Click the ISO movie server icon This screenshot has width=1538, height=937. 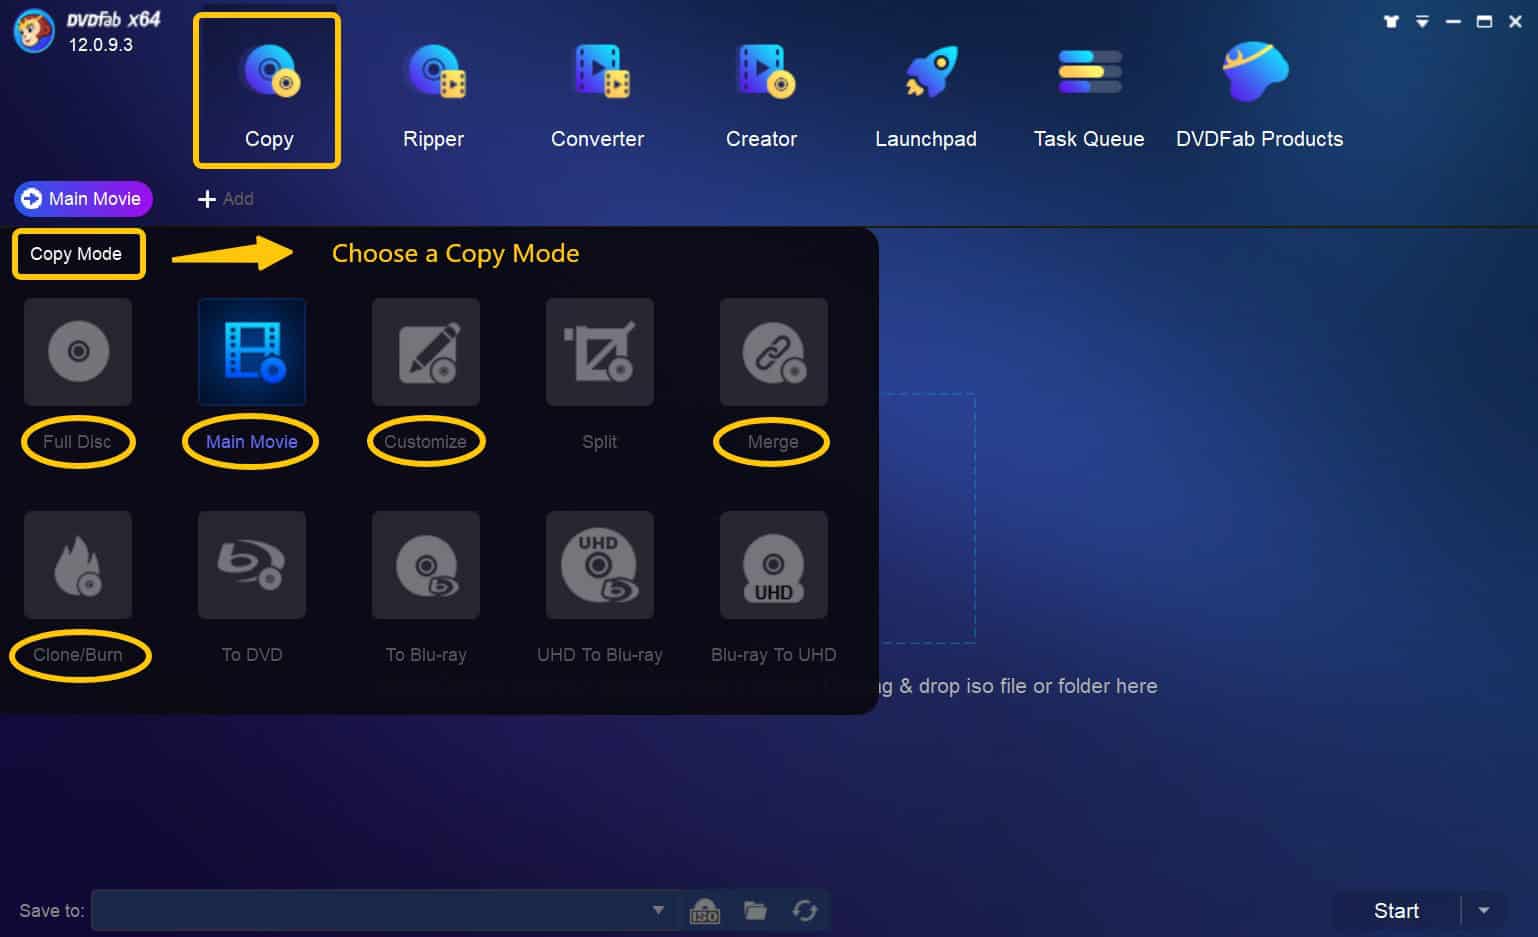click(x=705, y=910)
